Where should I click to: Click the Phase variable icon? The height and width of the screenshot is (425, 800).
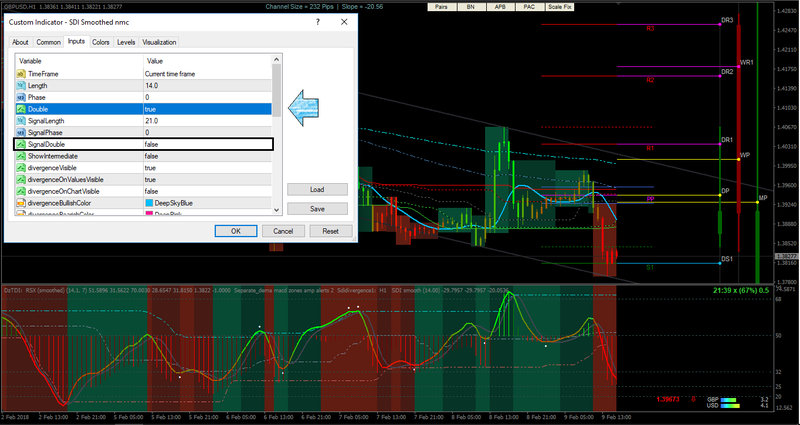[20, 97]
